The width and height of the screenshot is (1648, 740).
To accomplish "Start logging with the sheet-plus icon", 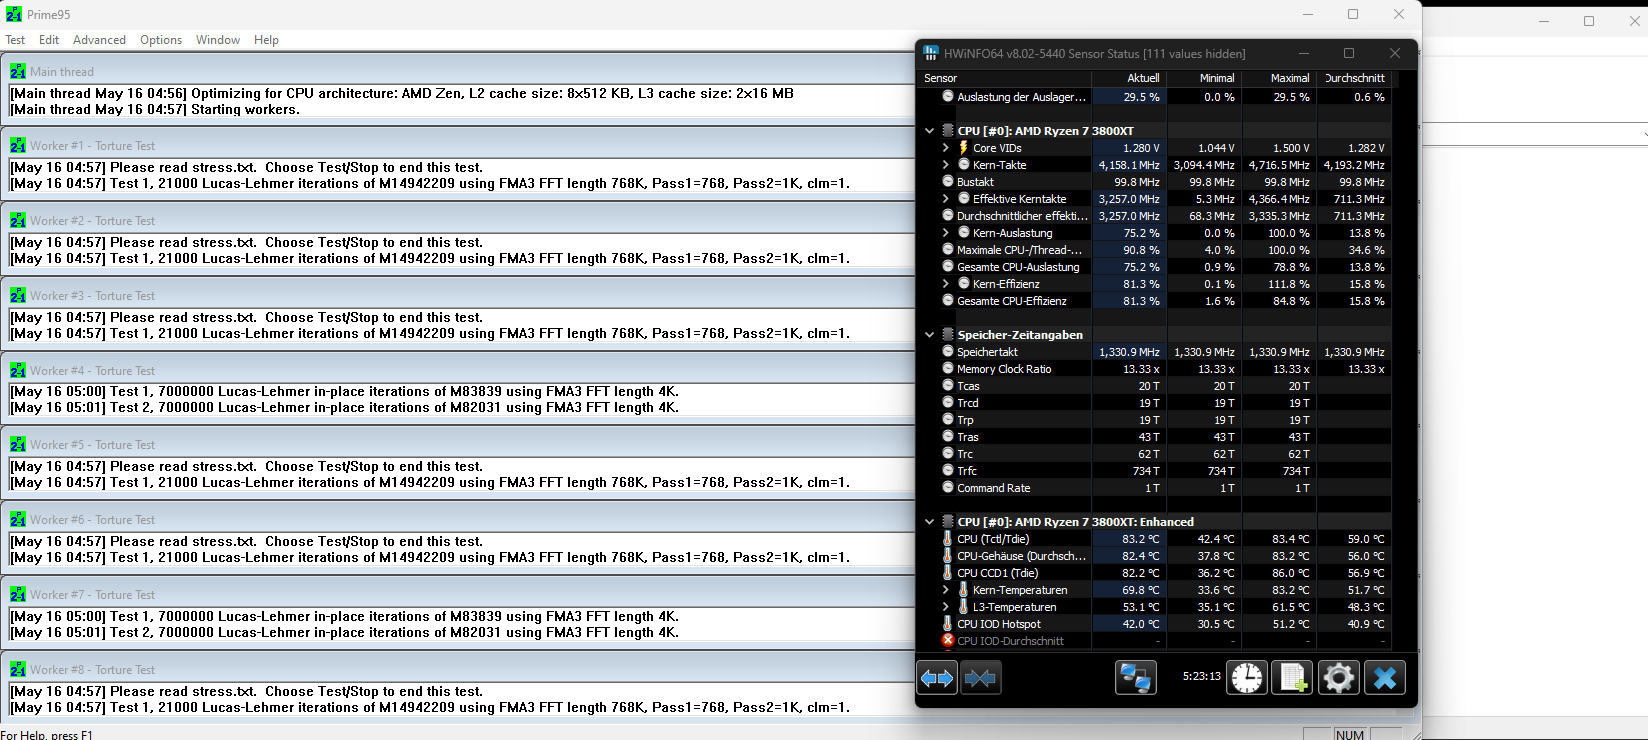I will (x=1292, y=678).
